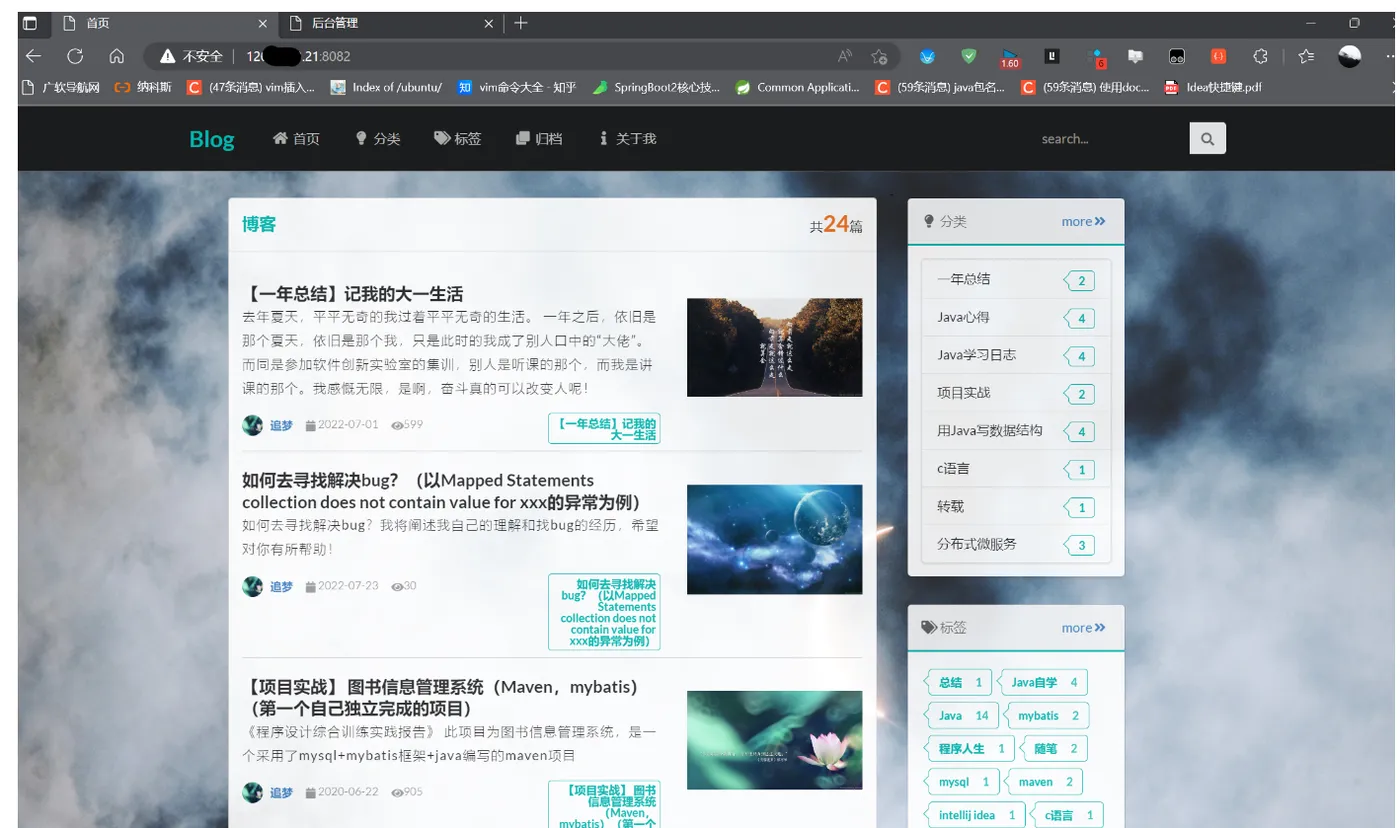Viewport: 1400px width, 828px height.
Task: Go back to the previous page
Action: click(x=33, y=56)
